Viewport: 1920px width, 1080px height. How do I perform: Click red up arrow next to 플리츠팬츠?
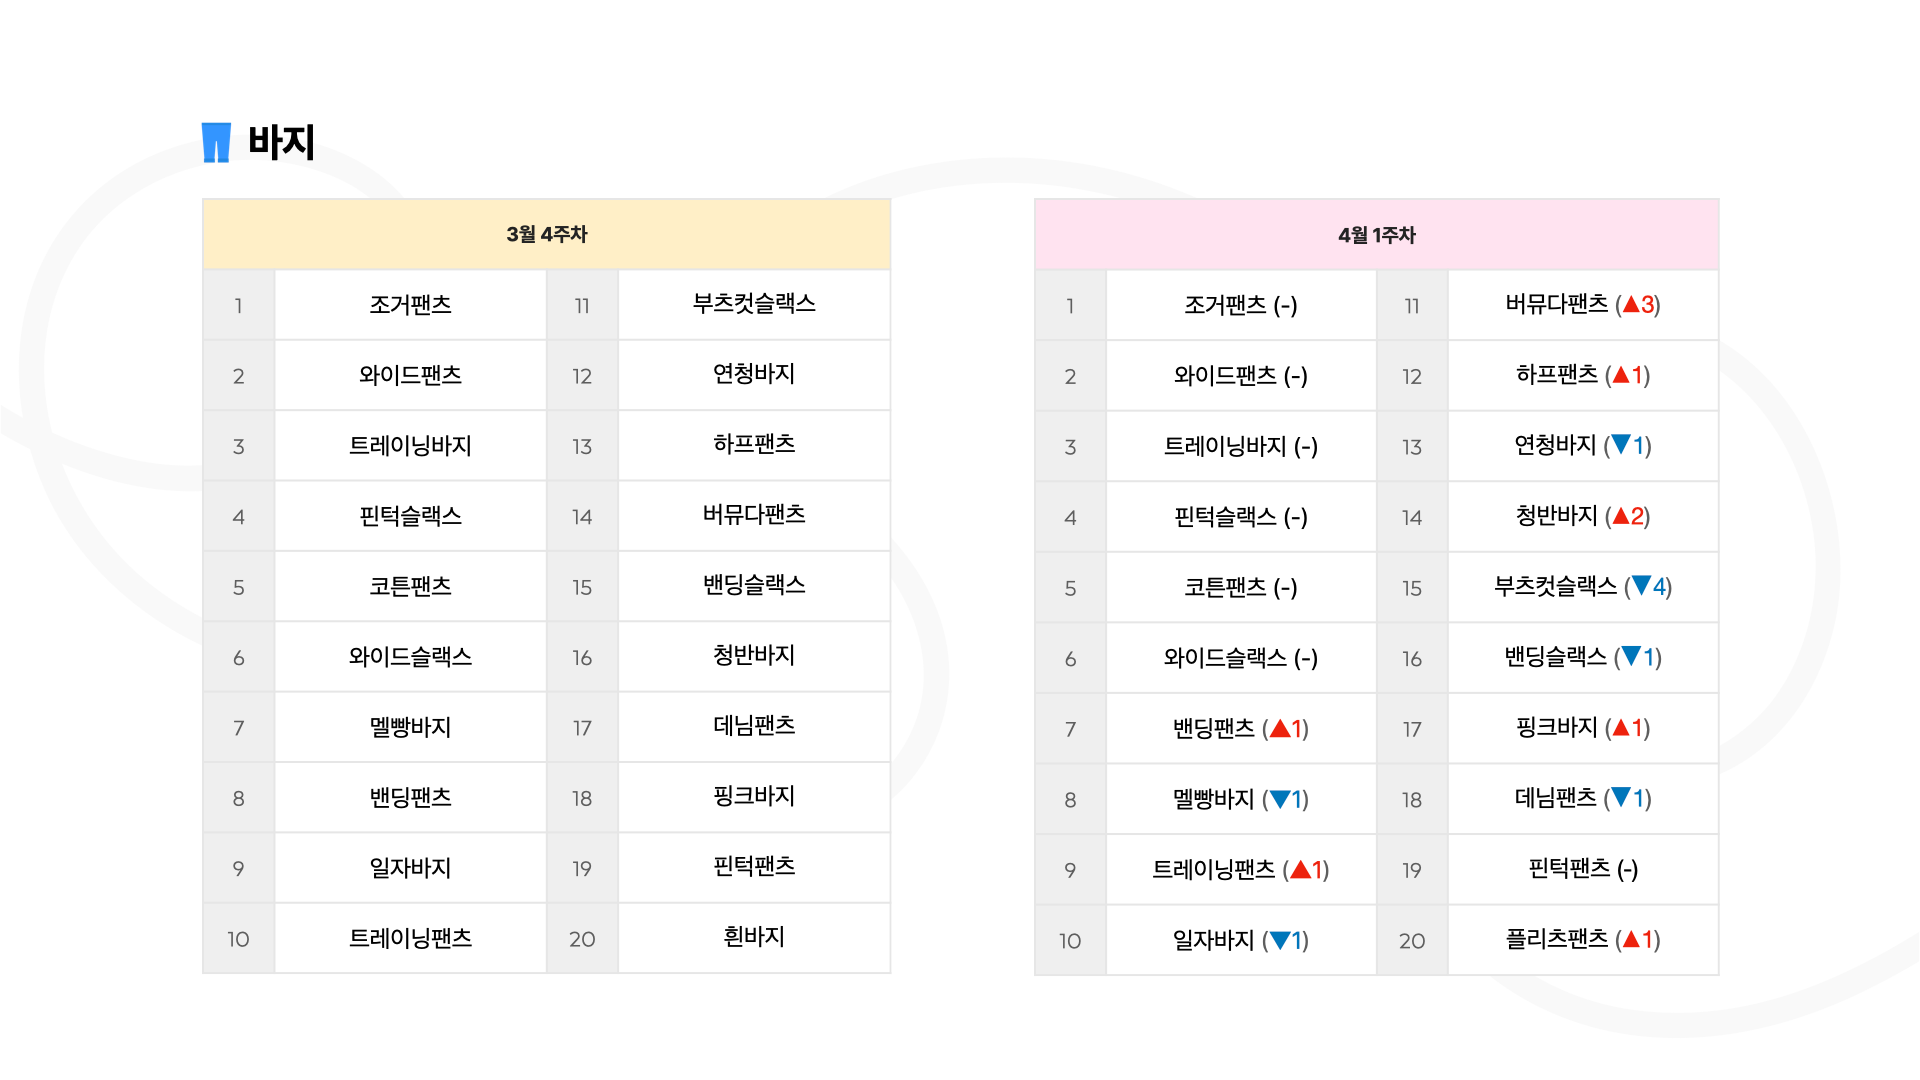pyautogui.click(x=1631, y=939)
